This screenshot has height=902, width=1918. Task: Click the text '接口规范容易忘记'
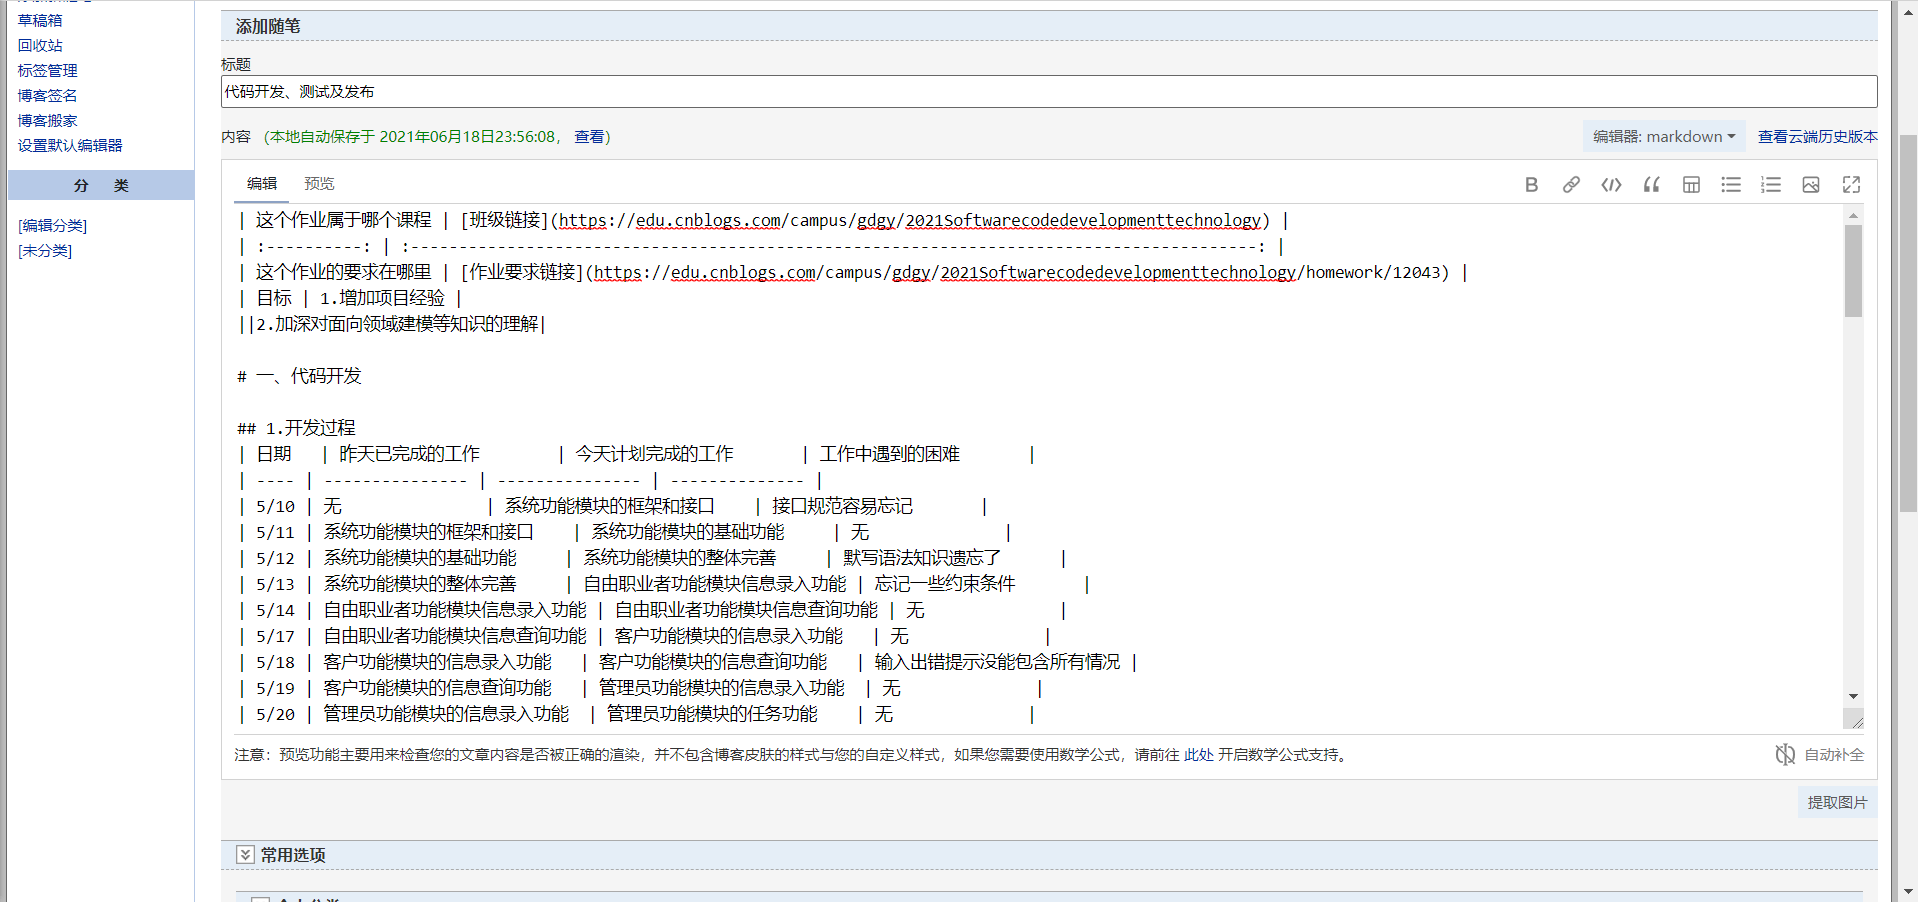(x=842, y=506)
